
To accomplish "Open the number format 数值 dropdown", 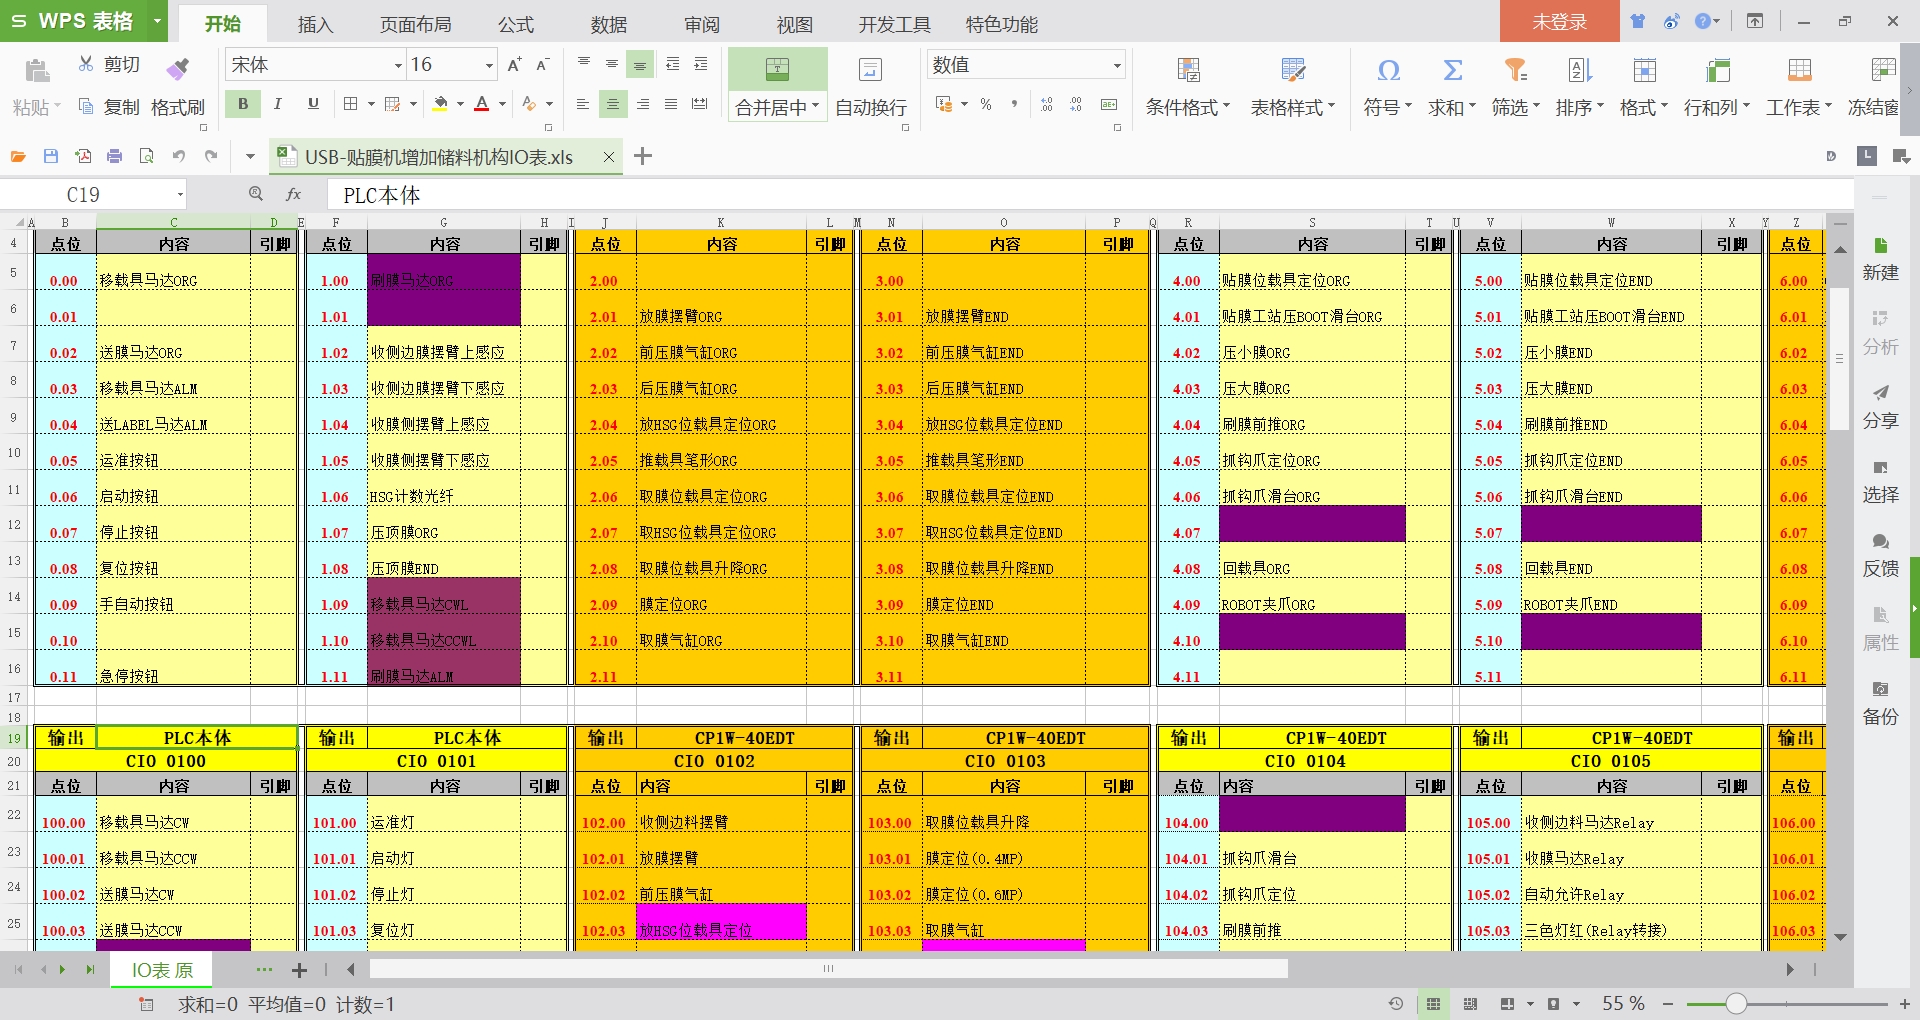I will (x=1117, y=66).
